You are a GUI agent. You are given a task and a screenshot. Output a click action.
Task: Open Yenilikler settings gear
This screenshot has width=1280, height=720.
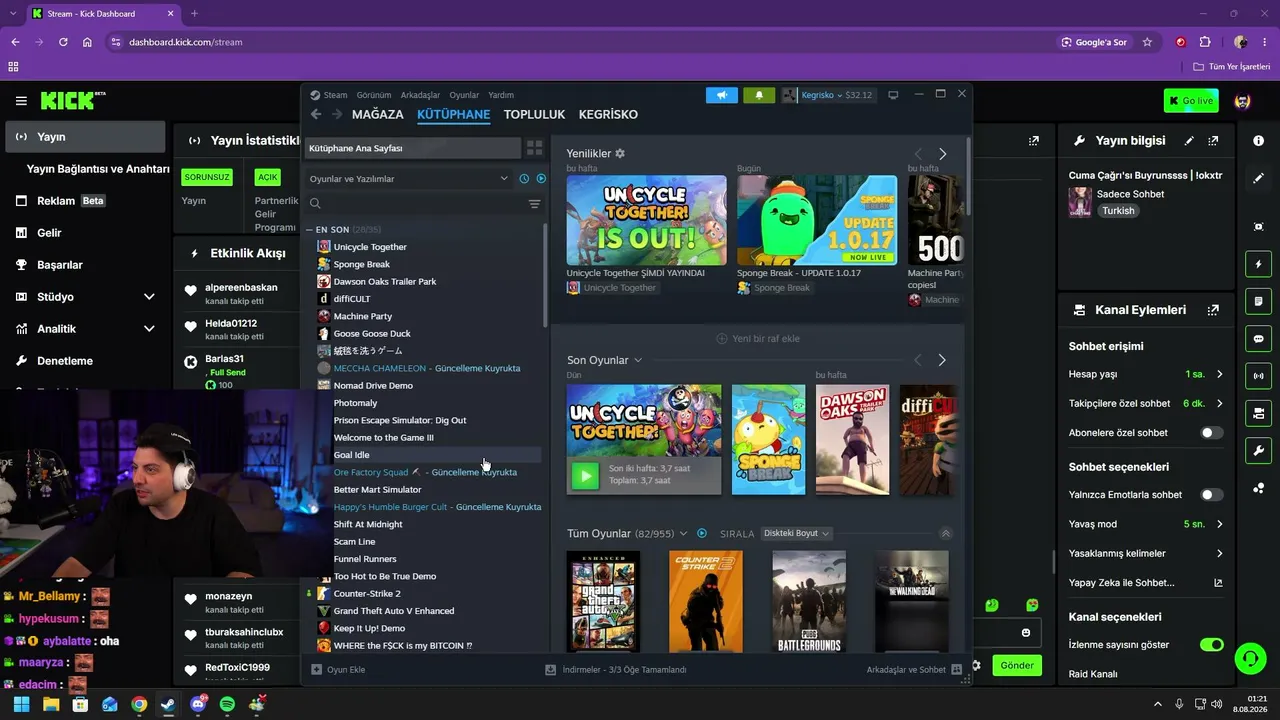click(x=620, y=153)
